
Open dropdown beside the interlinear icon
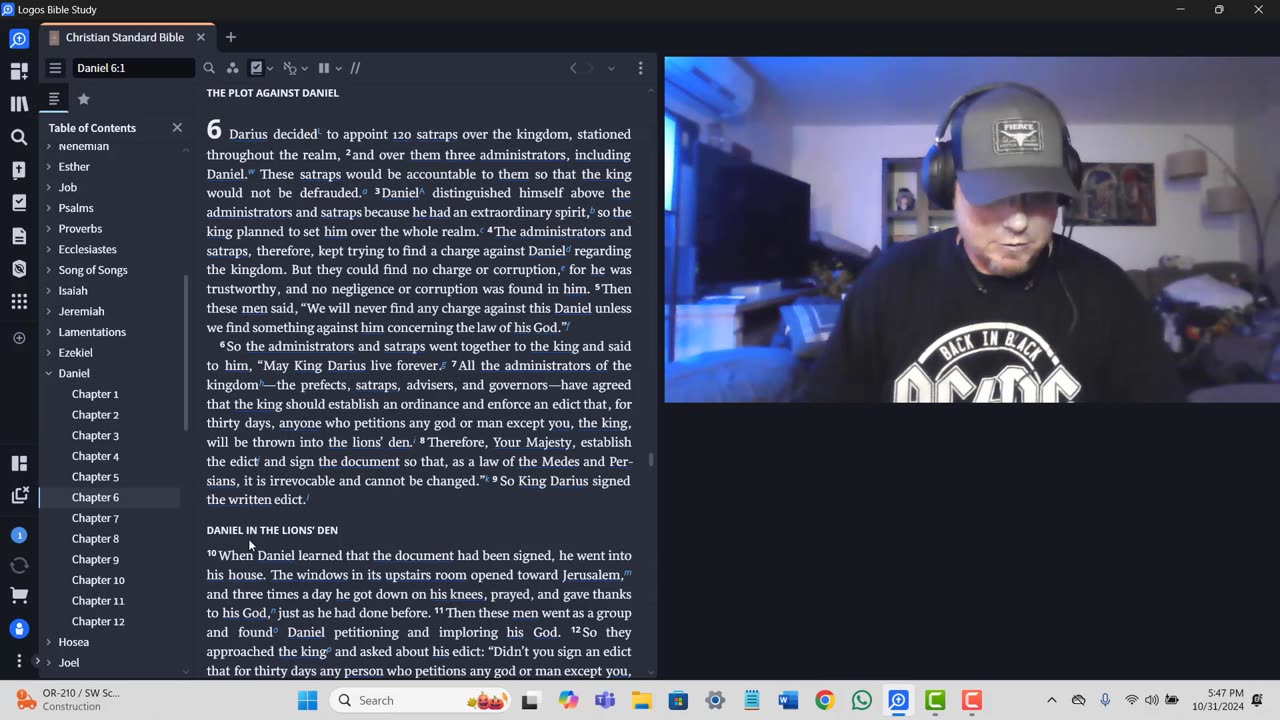(304, 69)
